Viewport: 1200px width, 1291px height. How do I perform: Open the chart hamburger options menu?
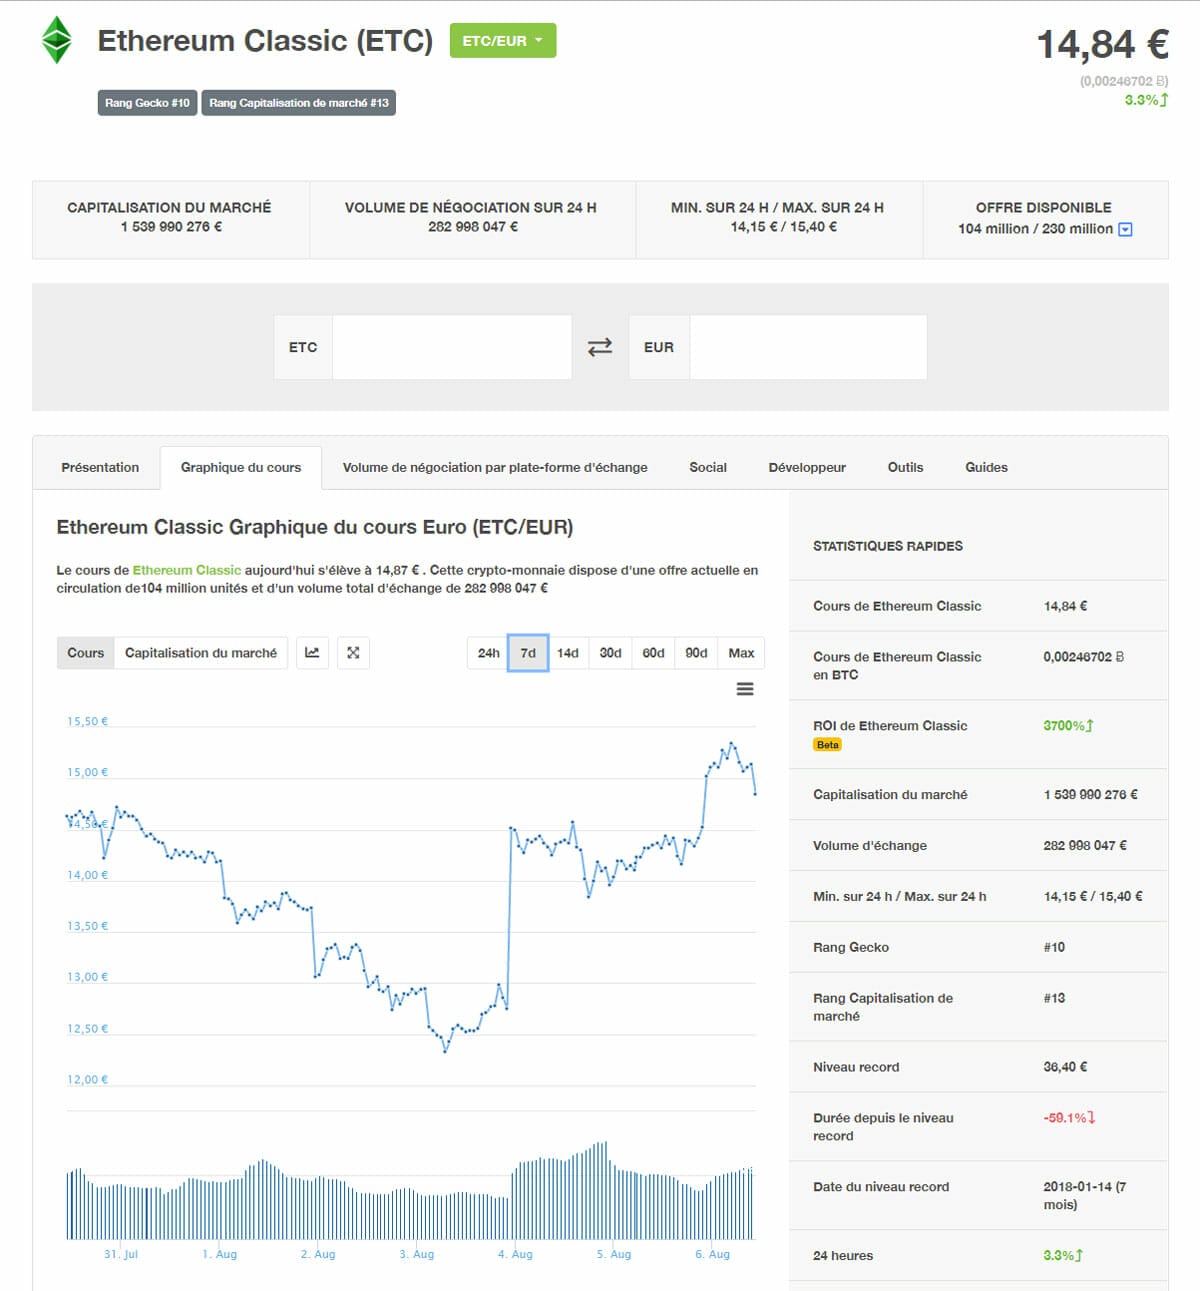pyautogui.click(x=744, y=688)
